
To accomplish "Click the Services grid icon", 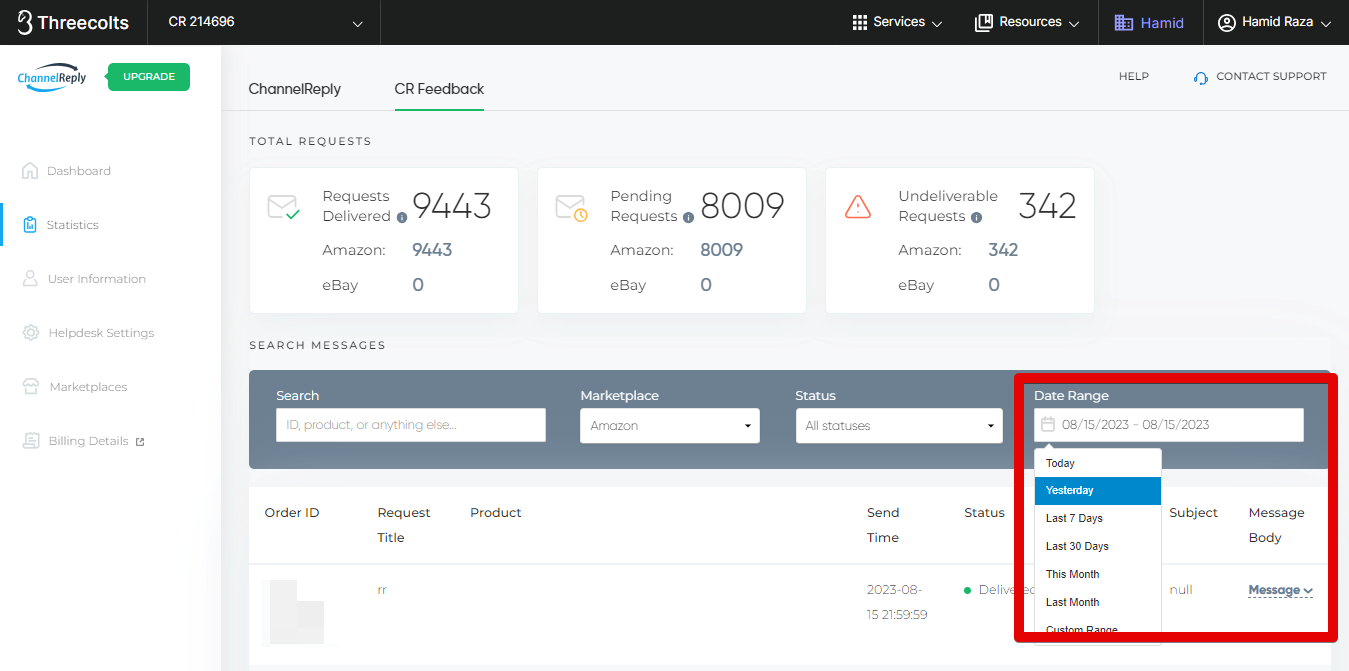I will 860,22.
